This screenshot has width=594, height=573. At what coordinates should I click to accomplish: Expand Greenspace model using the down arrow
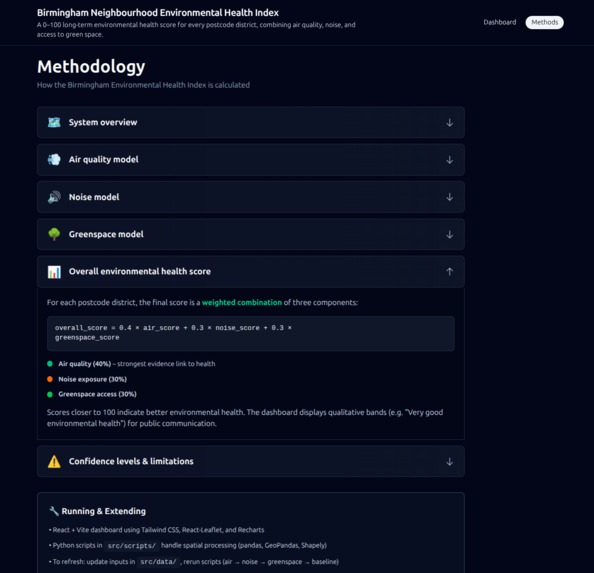pos(449,234)
